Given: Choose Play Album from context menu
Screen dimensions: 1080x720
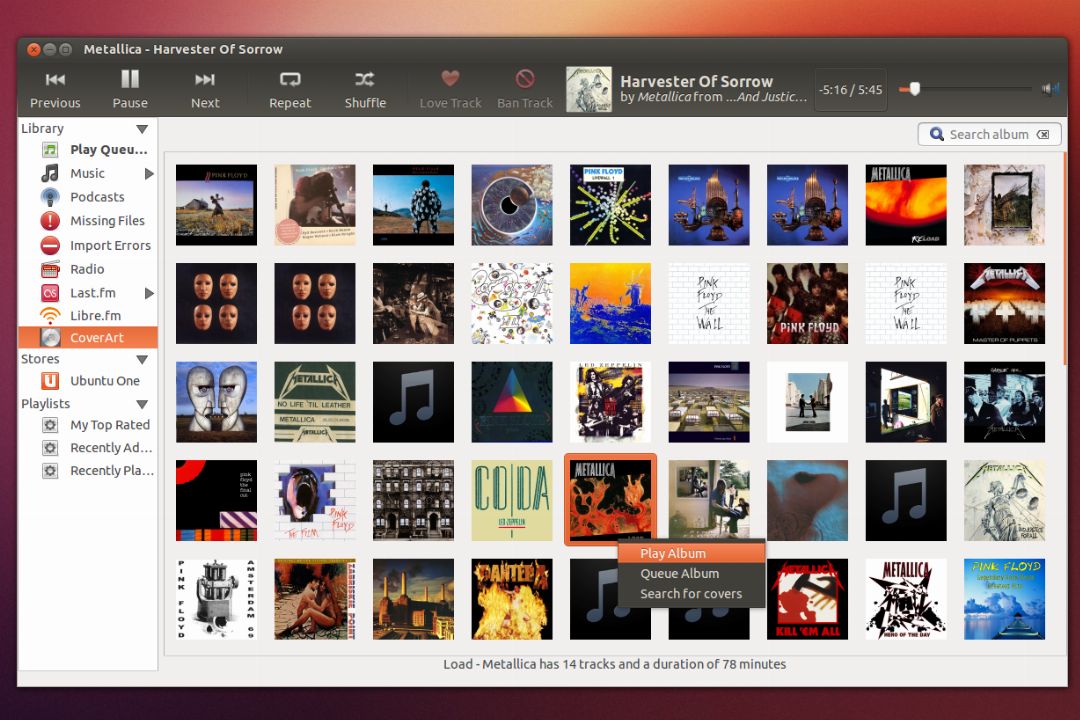Looking at the screenshot, I should click(673, 553).
